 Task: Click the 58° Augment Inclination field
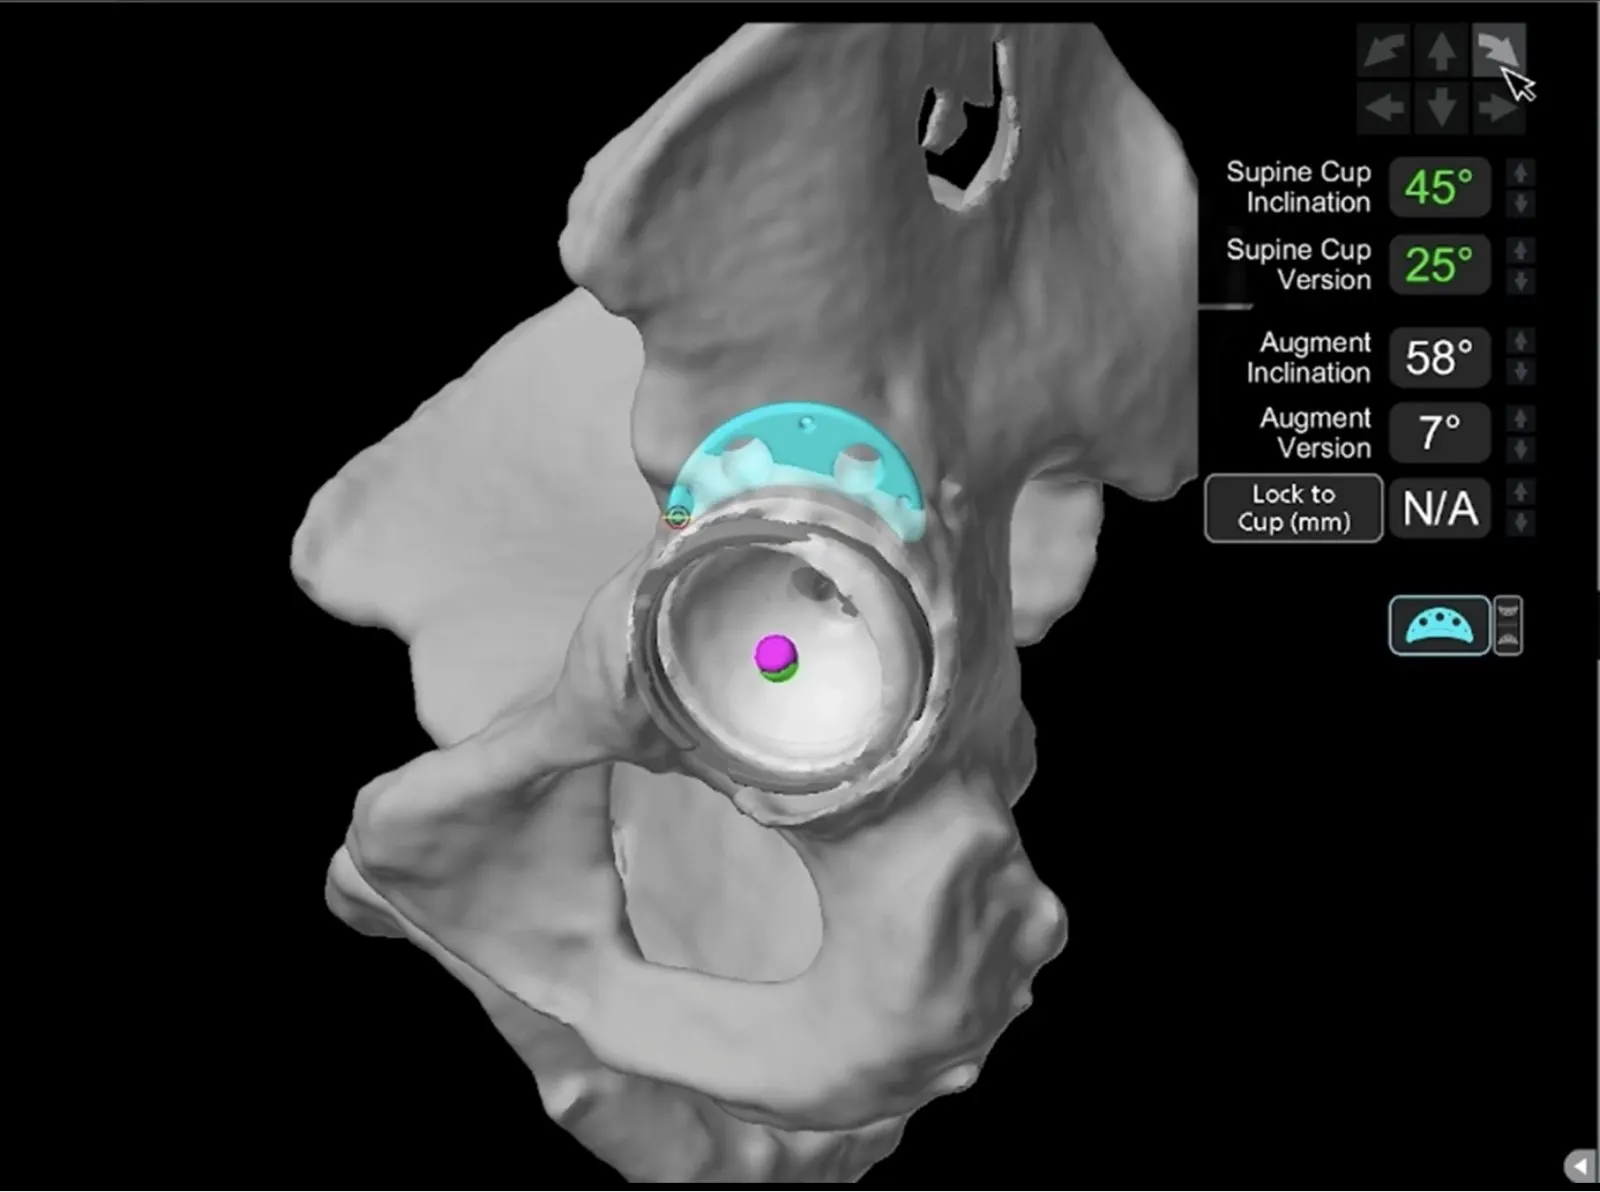pyautogui.click(x=1440, y=357)
